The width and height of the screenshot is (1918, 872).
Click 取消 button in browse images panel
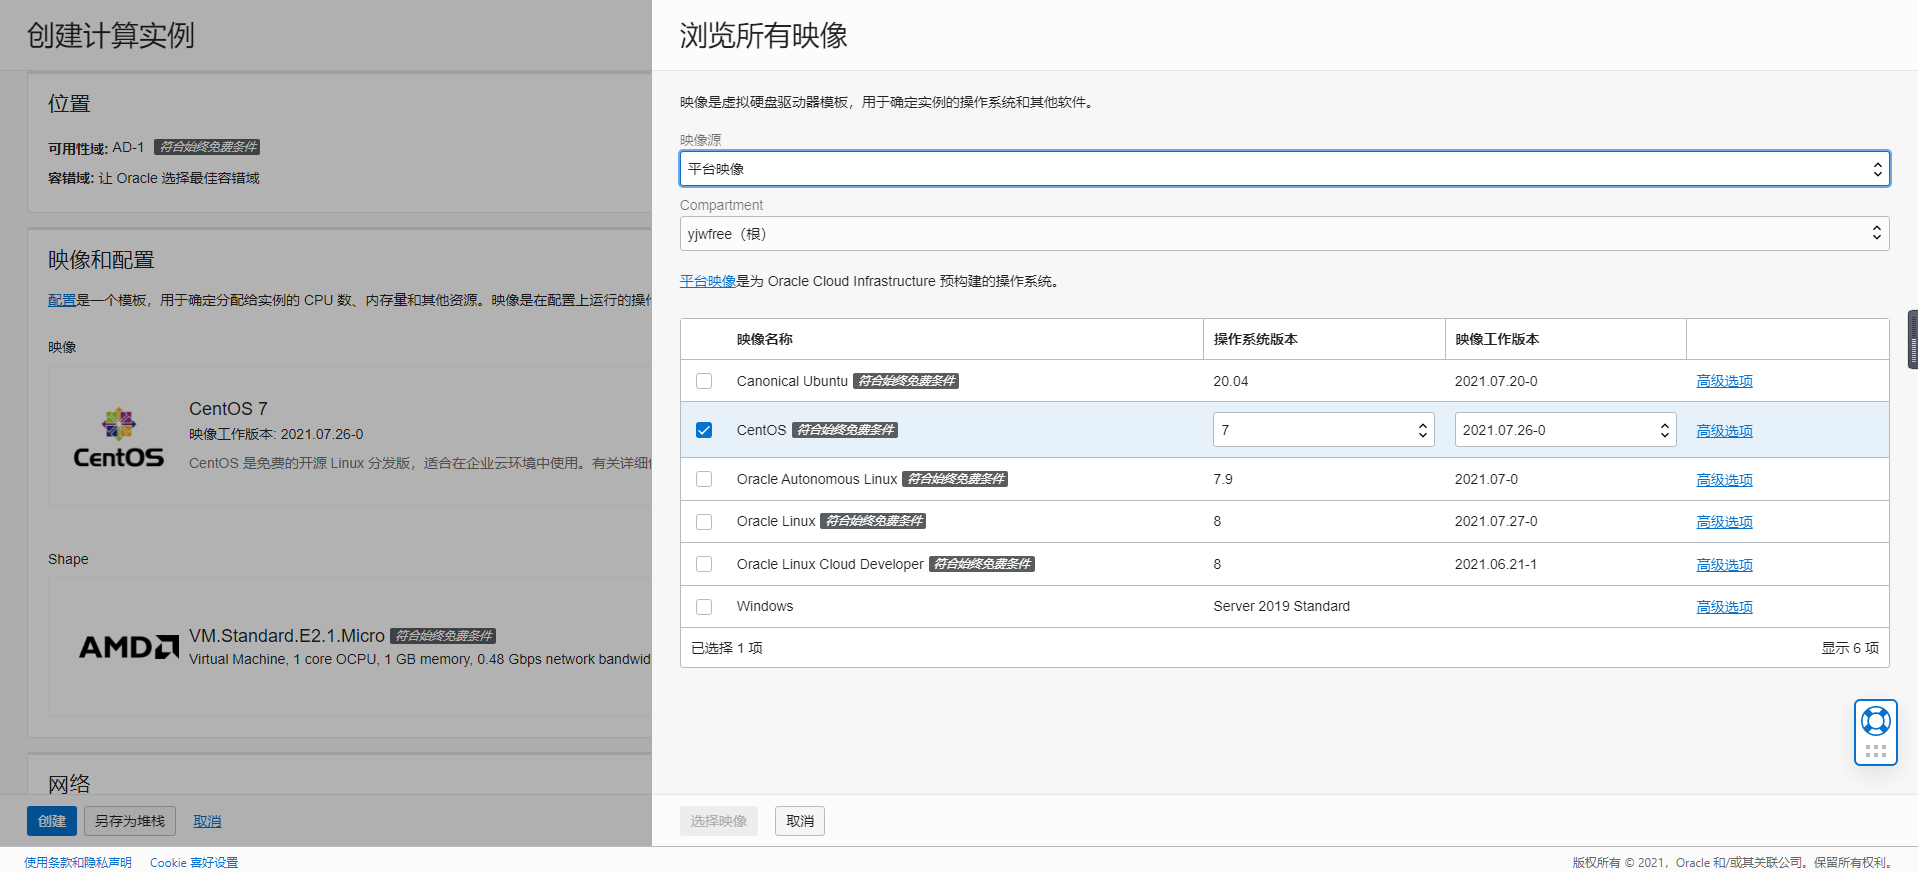tap(800, 821)
